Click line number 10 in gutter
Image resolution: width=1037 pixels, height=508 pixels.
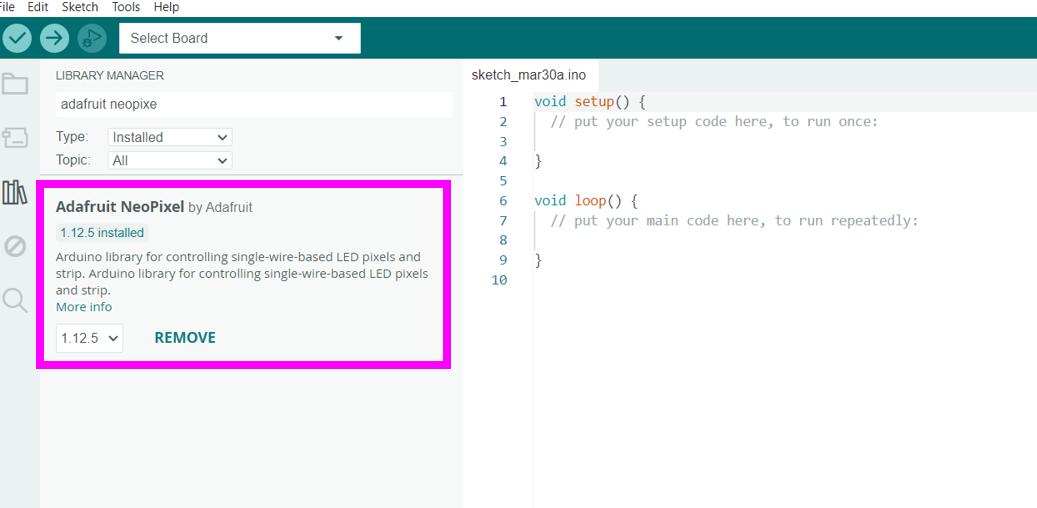(x=499, y=280)
